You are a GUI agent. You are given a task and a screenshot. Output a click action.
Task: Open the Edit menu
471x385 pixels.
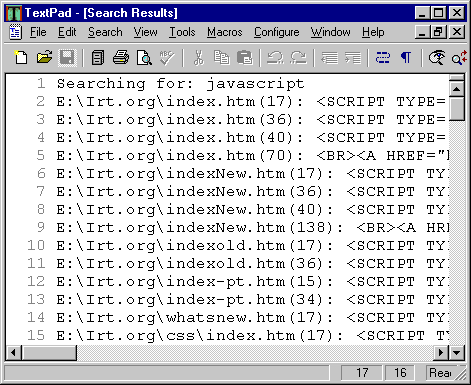67,32
